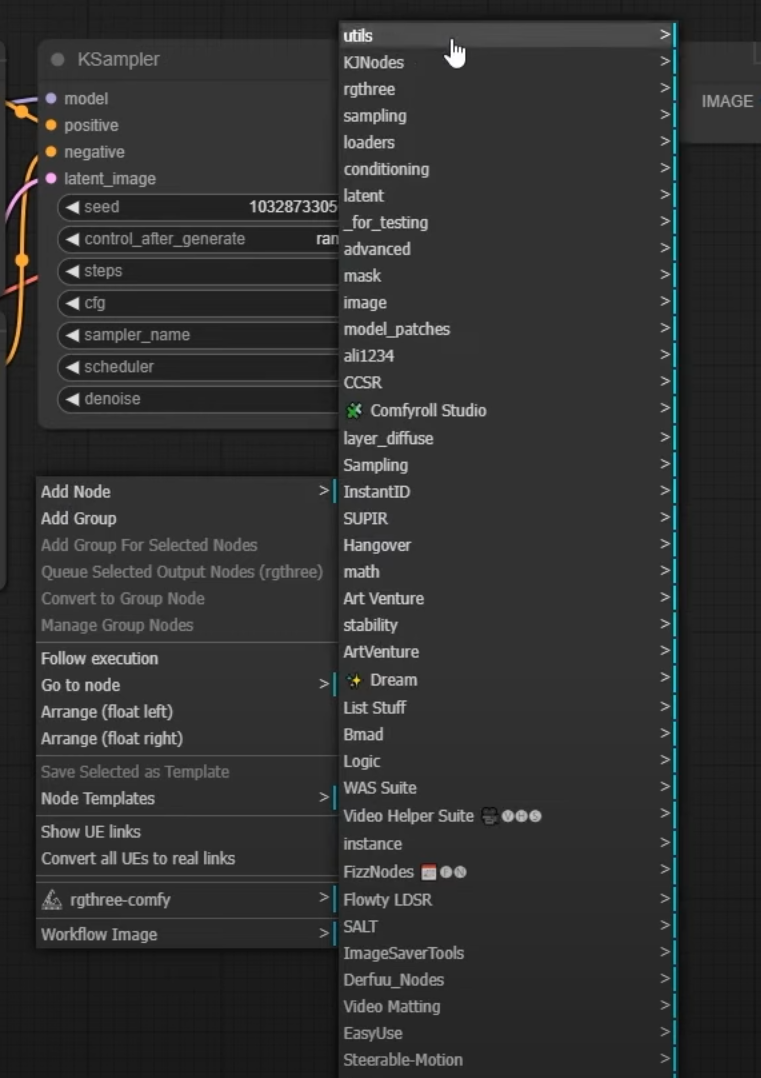Click the KSampler collapse dot
This screenshot has width=761, height=1078.
[58, 60]
